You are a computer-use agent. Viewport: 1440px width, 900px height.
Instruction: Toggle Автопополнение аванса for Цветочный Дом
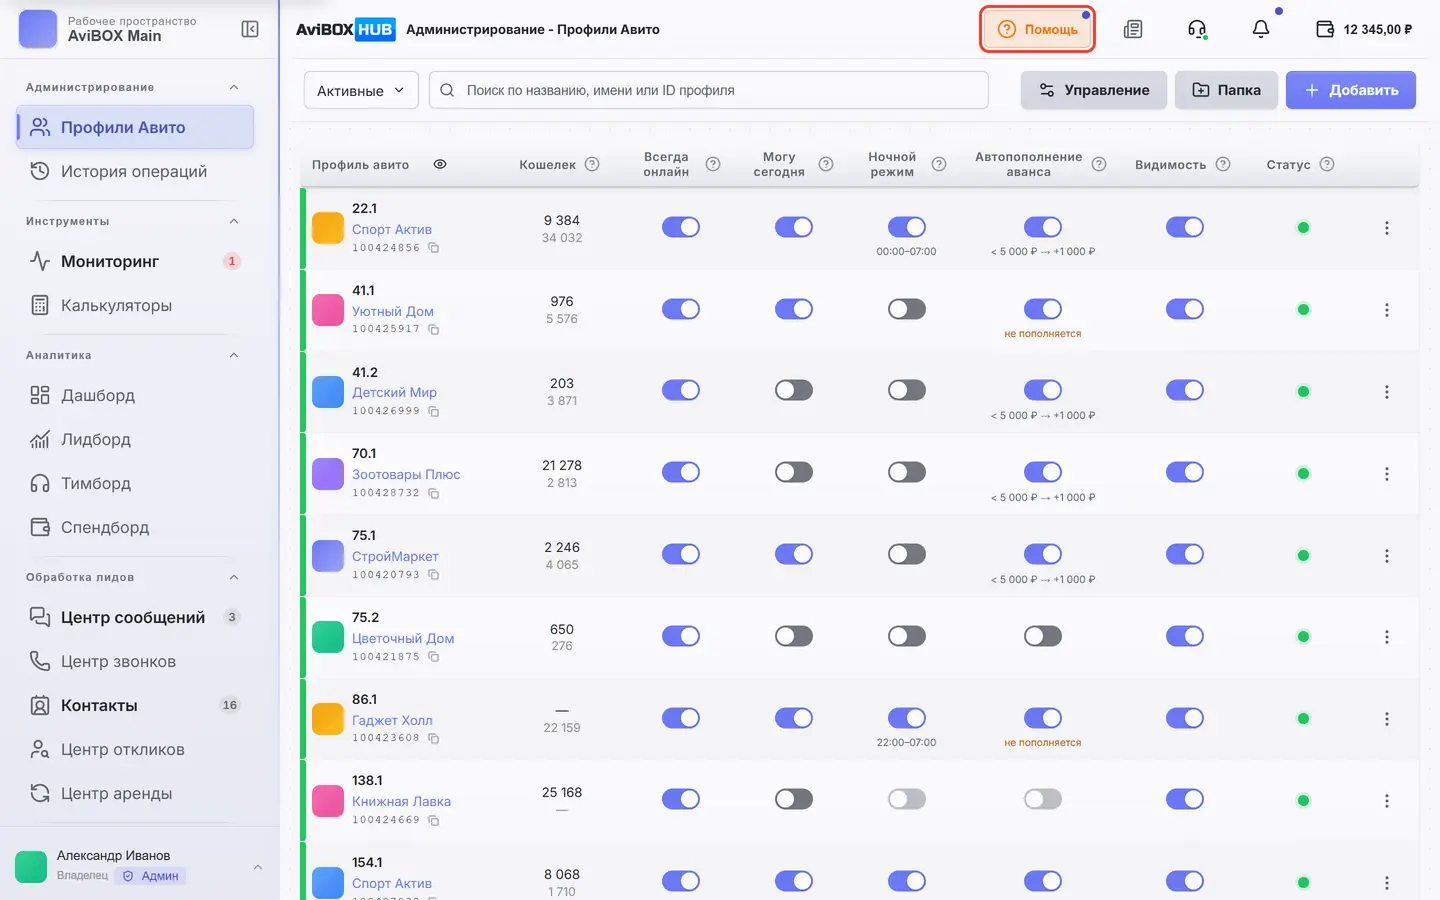[x=1043, y=636]
